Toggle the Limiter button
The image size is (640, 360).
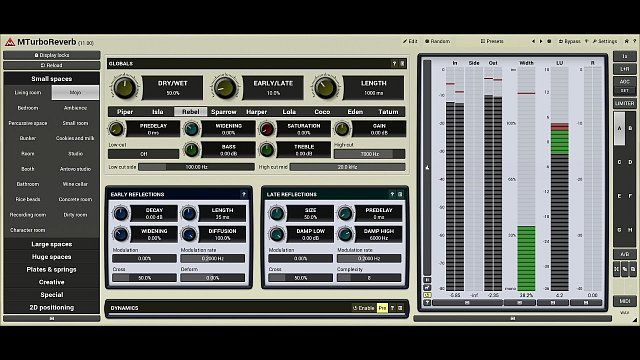[624, 104]
